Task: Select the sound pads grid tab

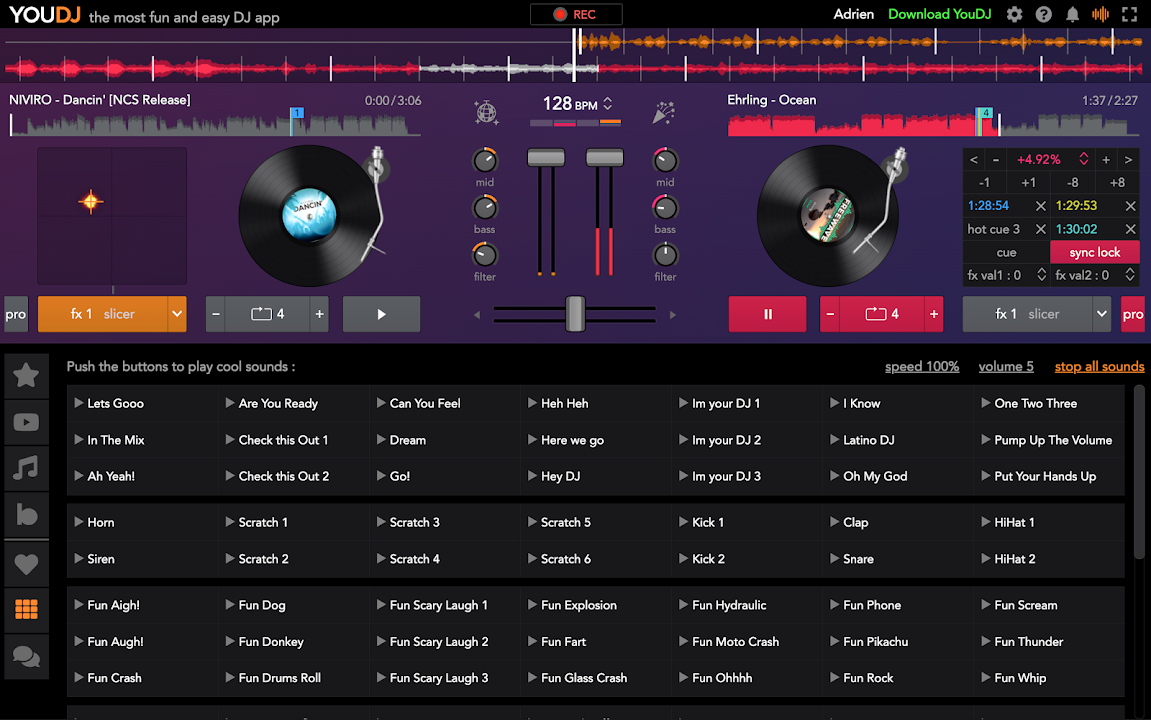Action: (x=26, y=609)
